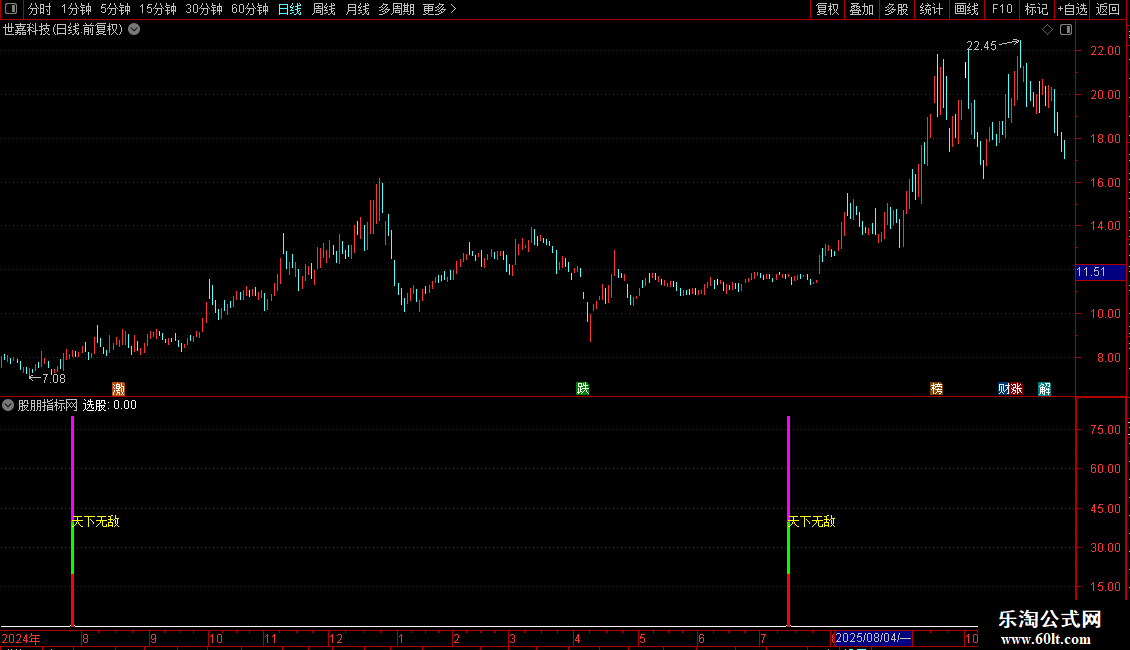Select the 15分钟 period
This screenshot has height=650, width=1130.
tap(158, 9)
